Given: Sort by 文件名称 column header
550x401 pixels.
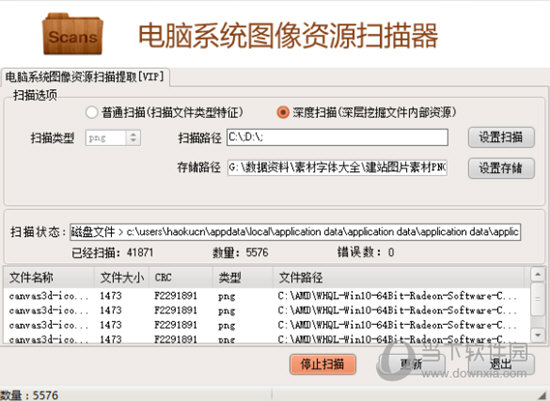Looking at the screenshot, I should 49,278.
